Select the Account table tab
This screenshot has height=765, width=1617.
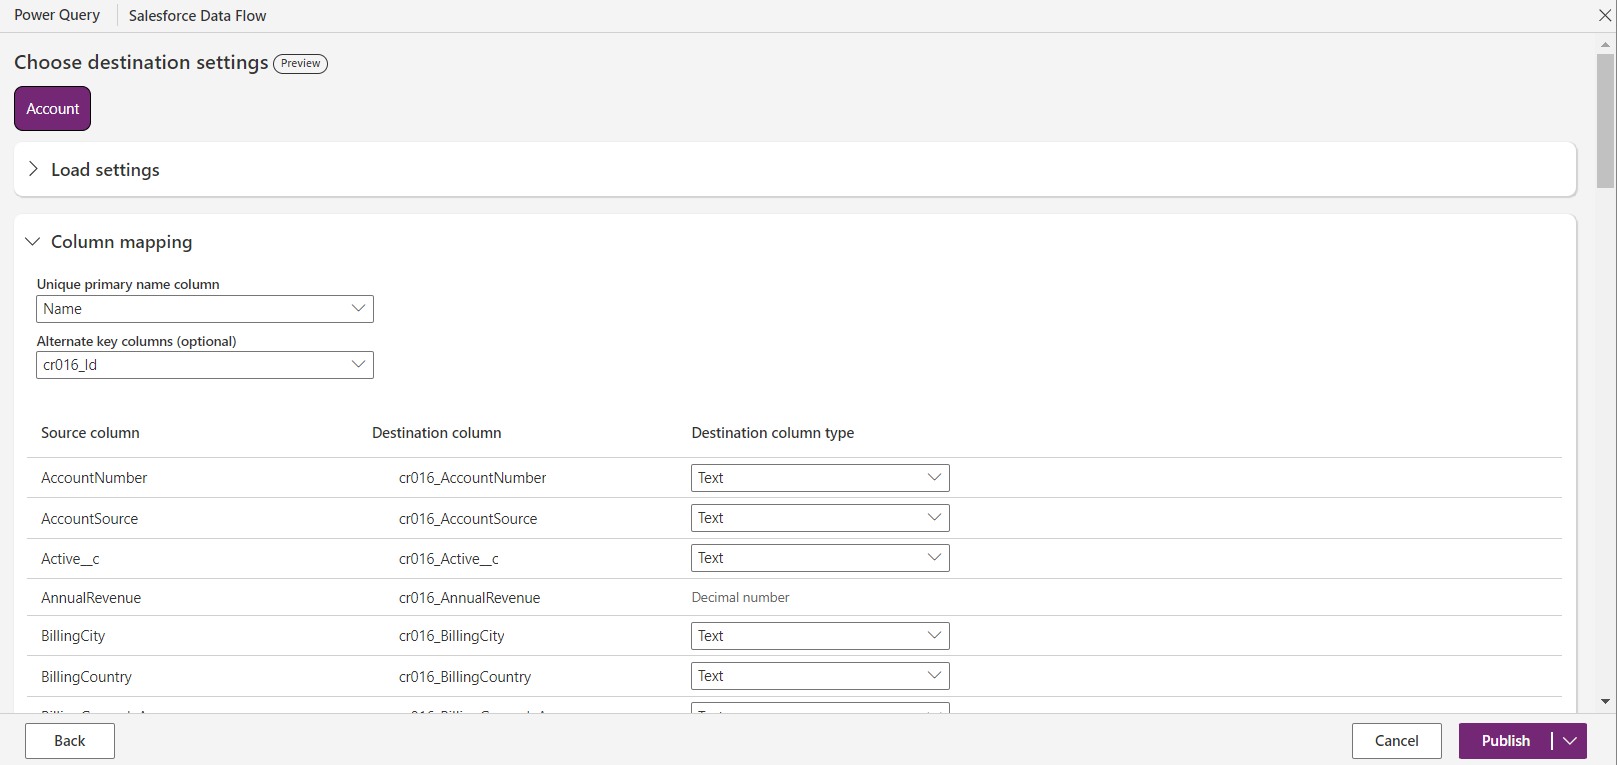click(52, 109)
